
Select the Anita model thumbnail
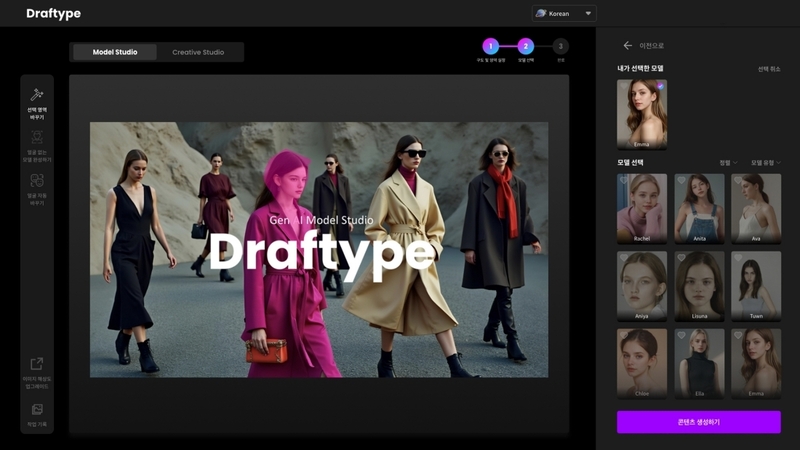[x=699, y=209]
